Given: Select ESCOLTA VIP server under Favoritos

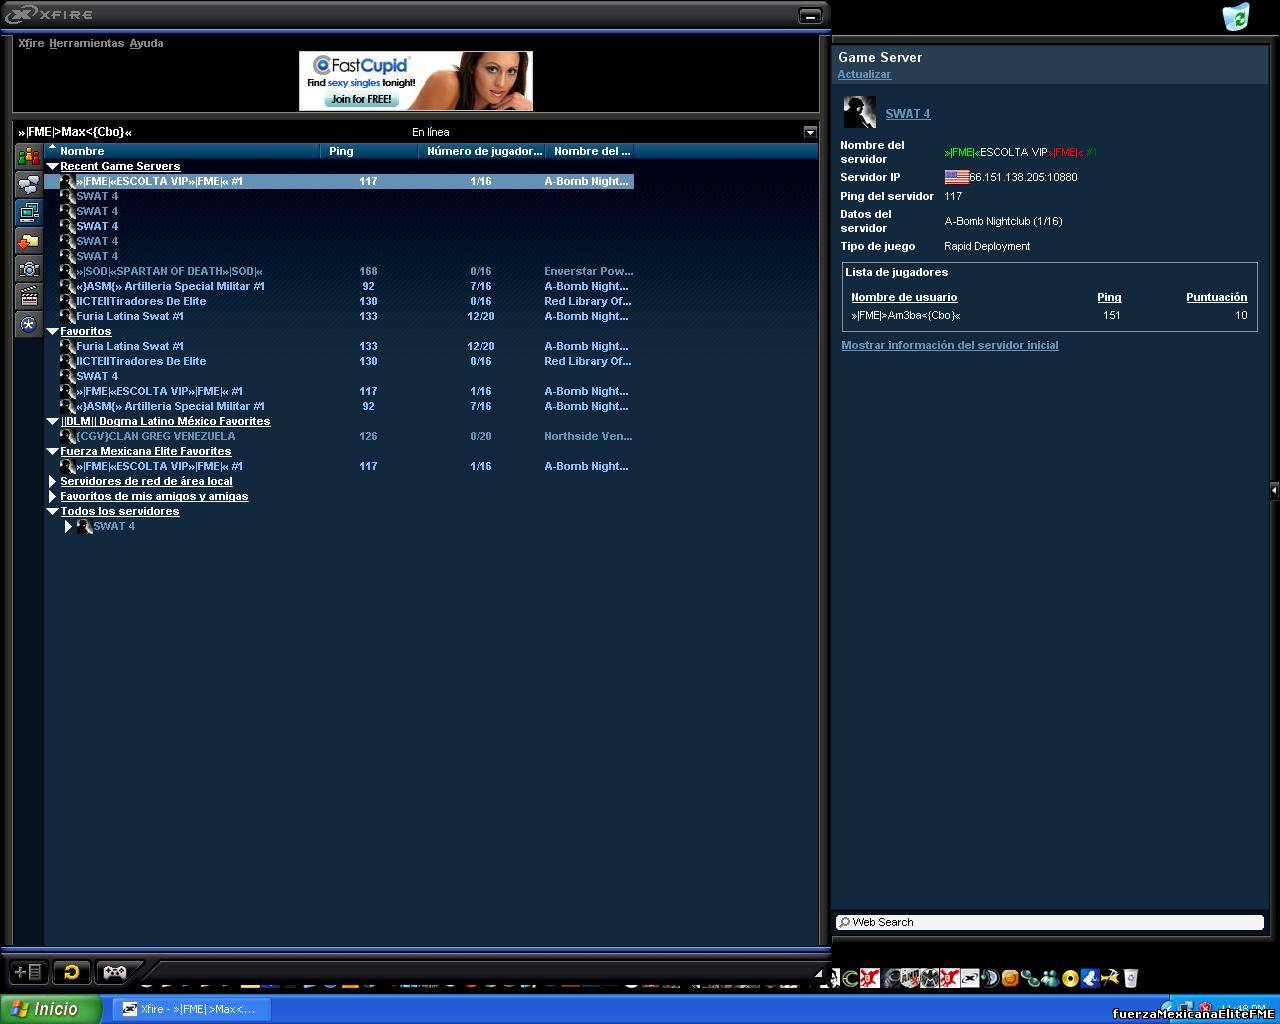Looking at the screenshot, I should (x=340, y=391).
